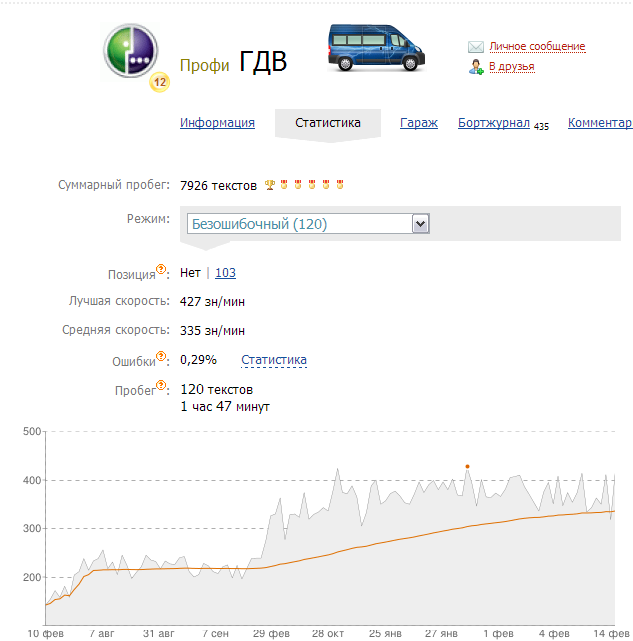Open the Безошибочный (120) mode dropdown
The height and width of the screenshot is (641, 633).
point(308,224)
